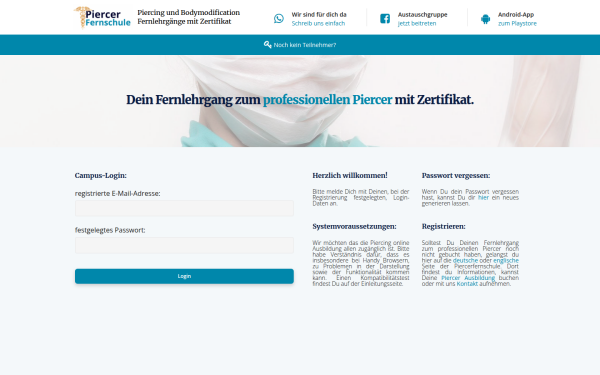The height and width of the screenshot is (375, 600).
Task: Click the Android robot icon
Action: coord(486,19)
